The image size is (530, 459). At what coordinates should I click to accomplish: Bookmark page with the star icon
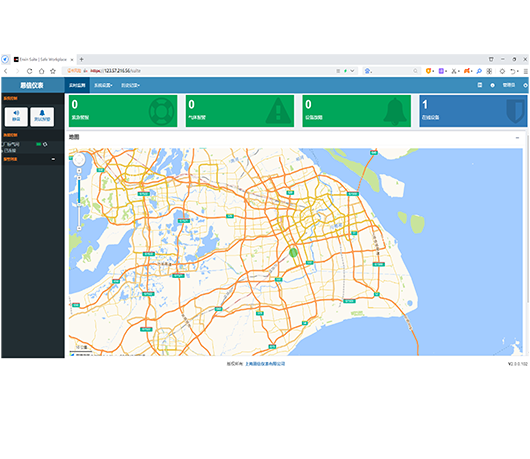point(53,71)
